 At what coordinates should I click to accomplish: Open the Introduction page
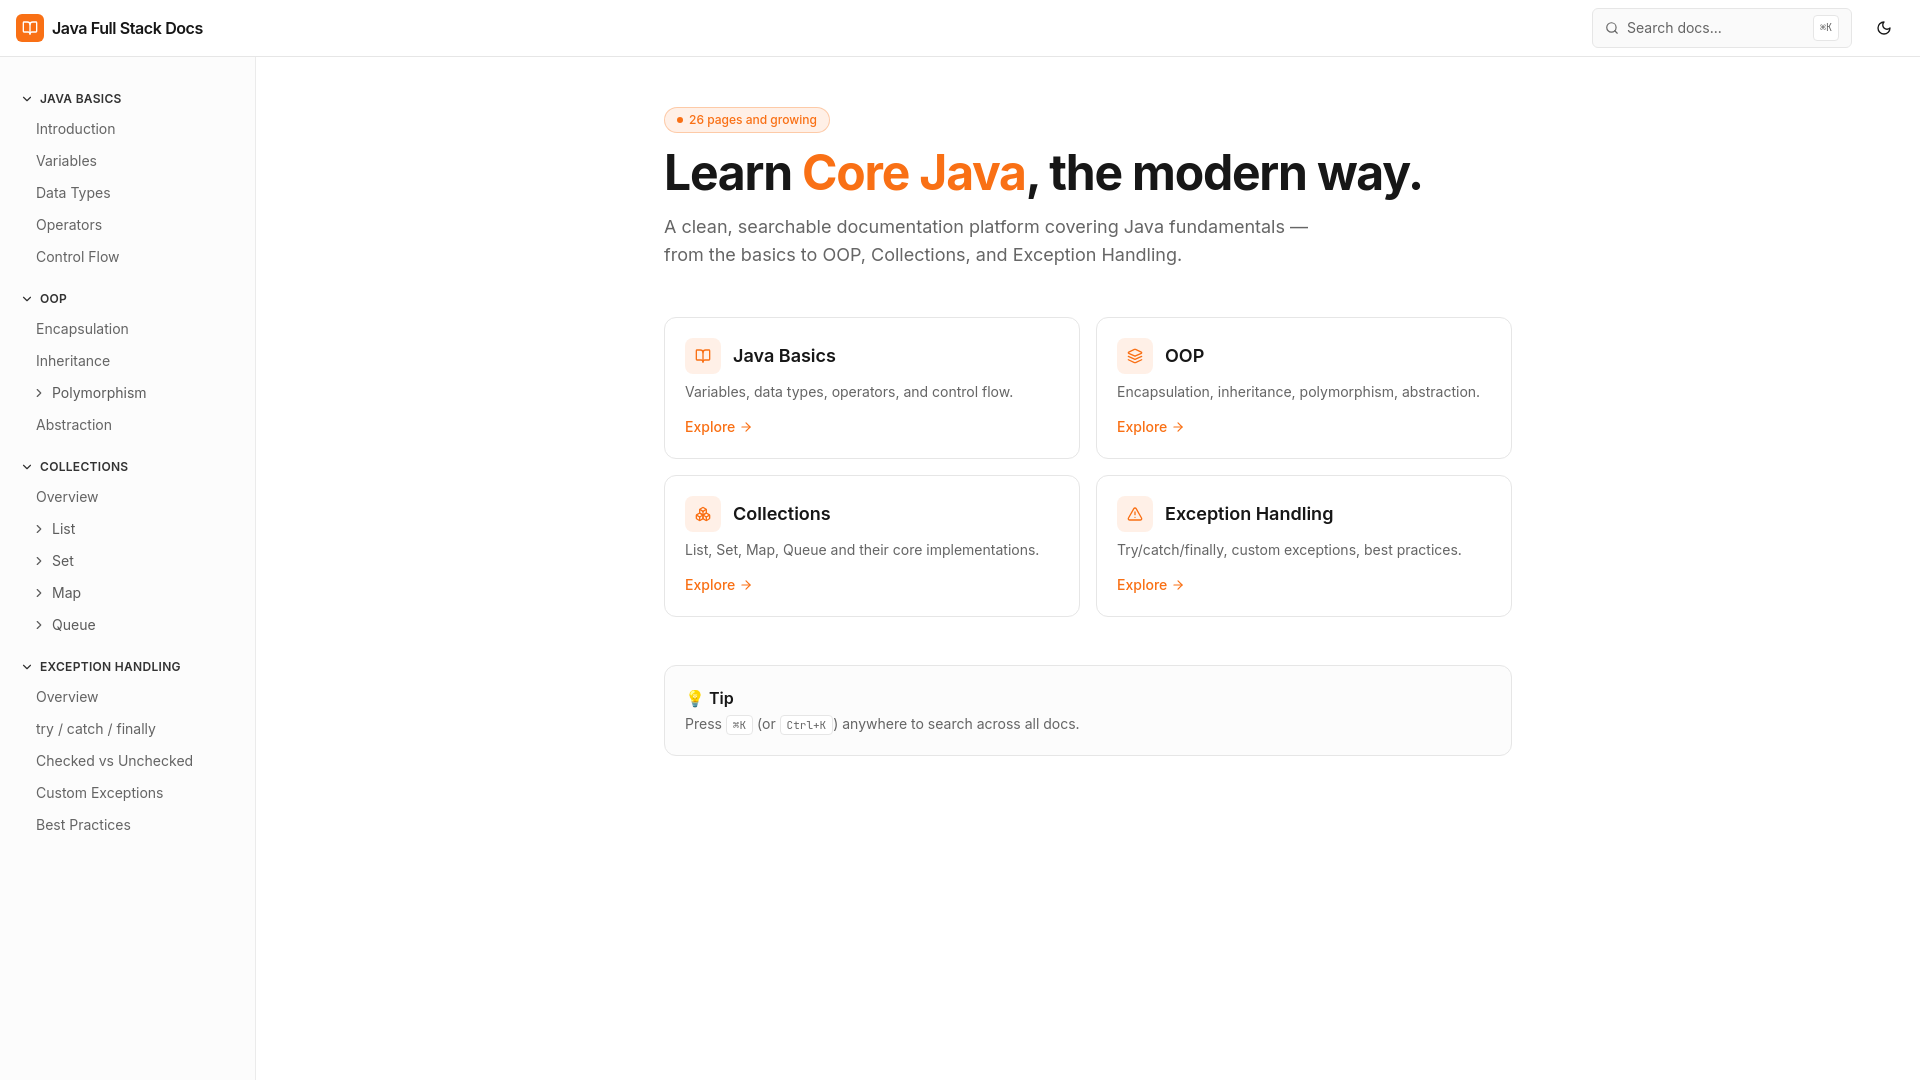coord(75,129)
